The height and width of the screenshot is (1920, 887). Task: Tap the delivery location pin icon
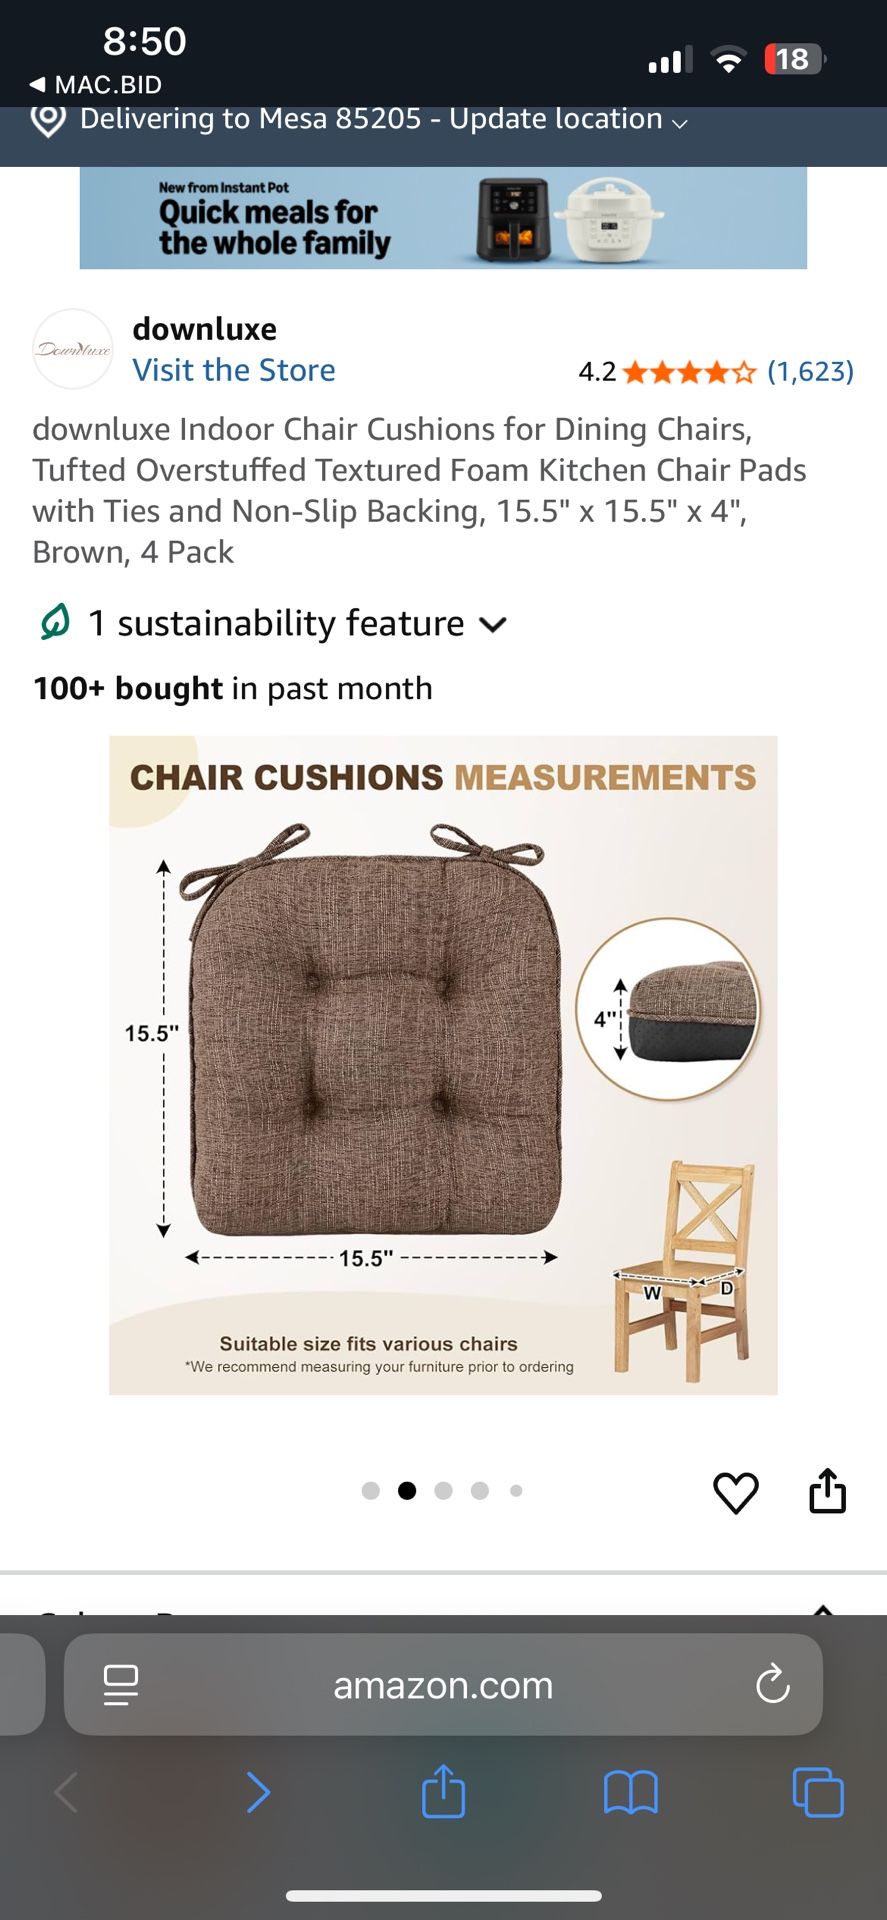(48, 120)
